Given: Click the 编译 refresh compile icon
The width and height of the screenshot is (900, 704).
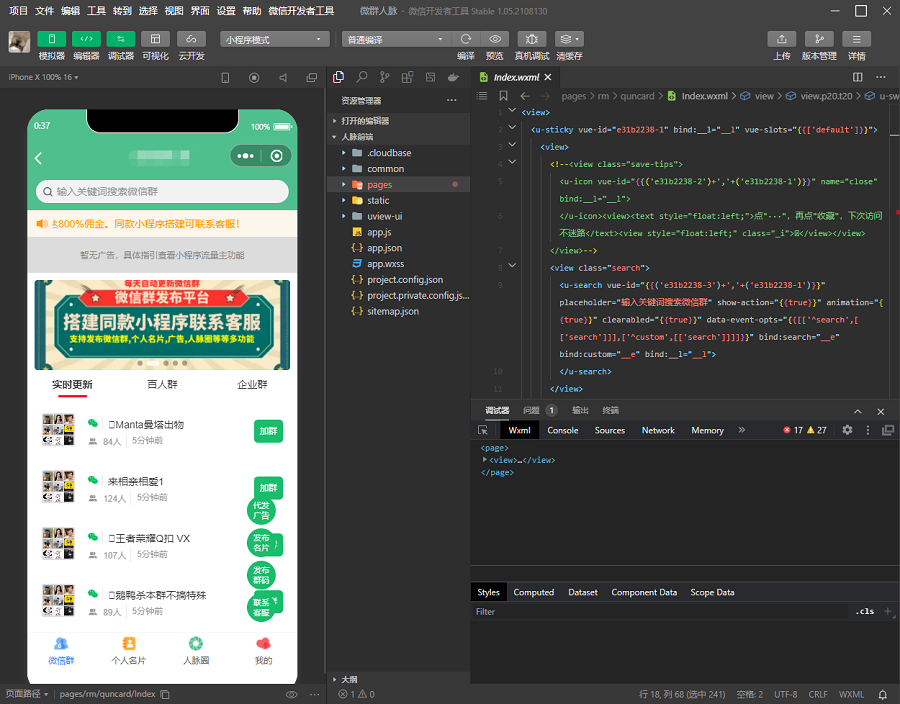Looking at the screenshot, I should (465, 39).
